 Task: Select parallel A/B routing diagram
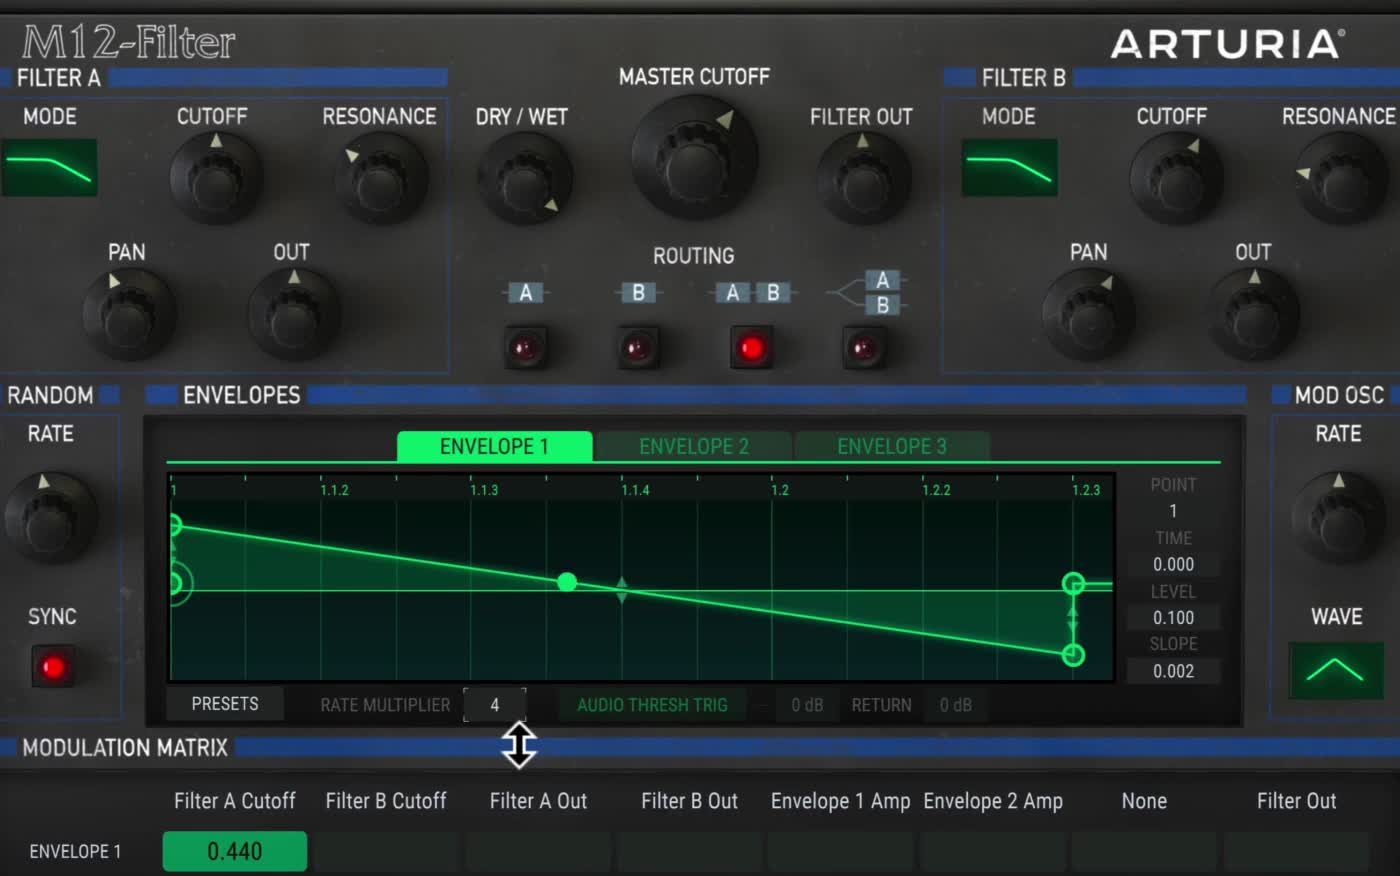tap(867, 292)
